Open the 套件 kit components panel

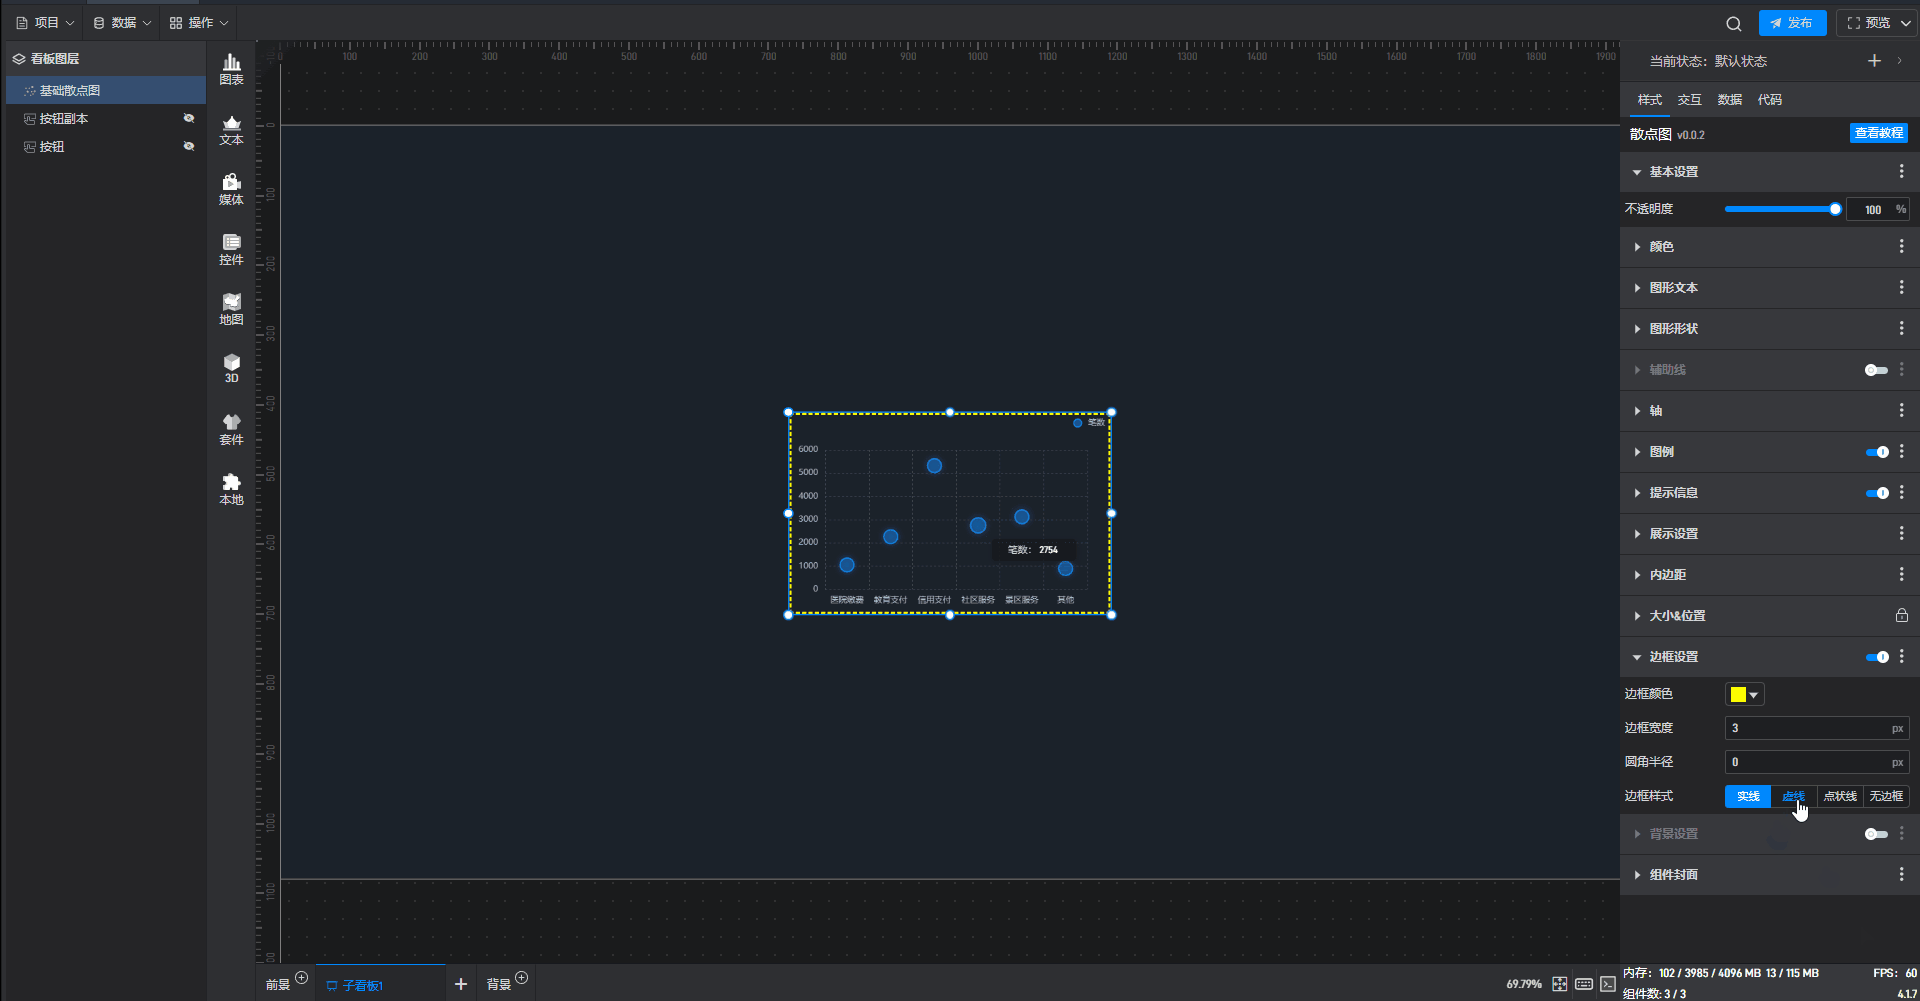pyautogui.click(x=231, y=429)
